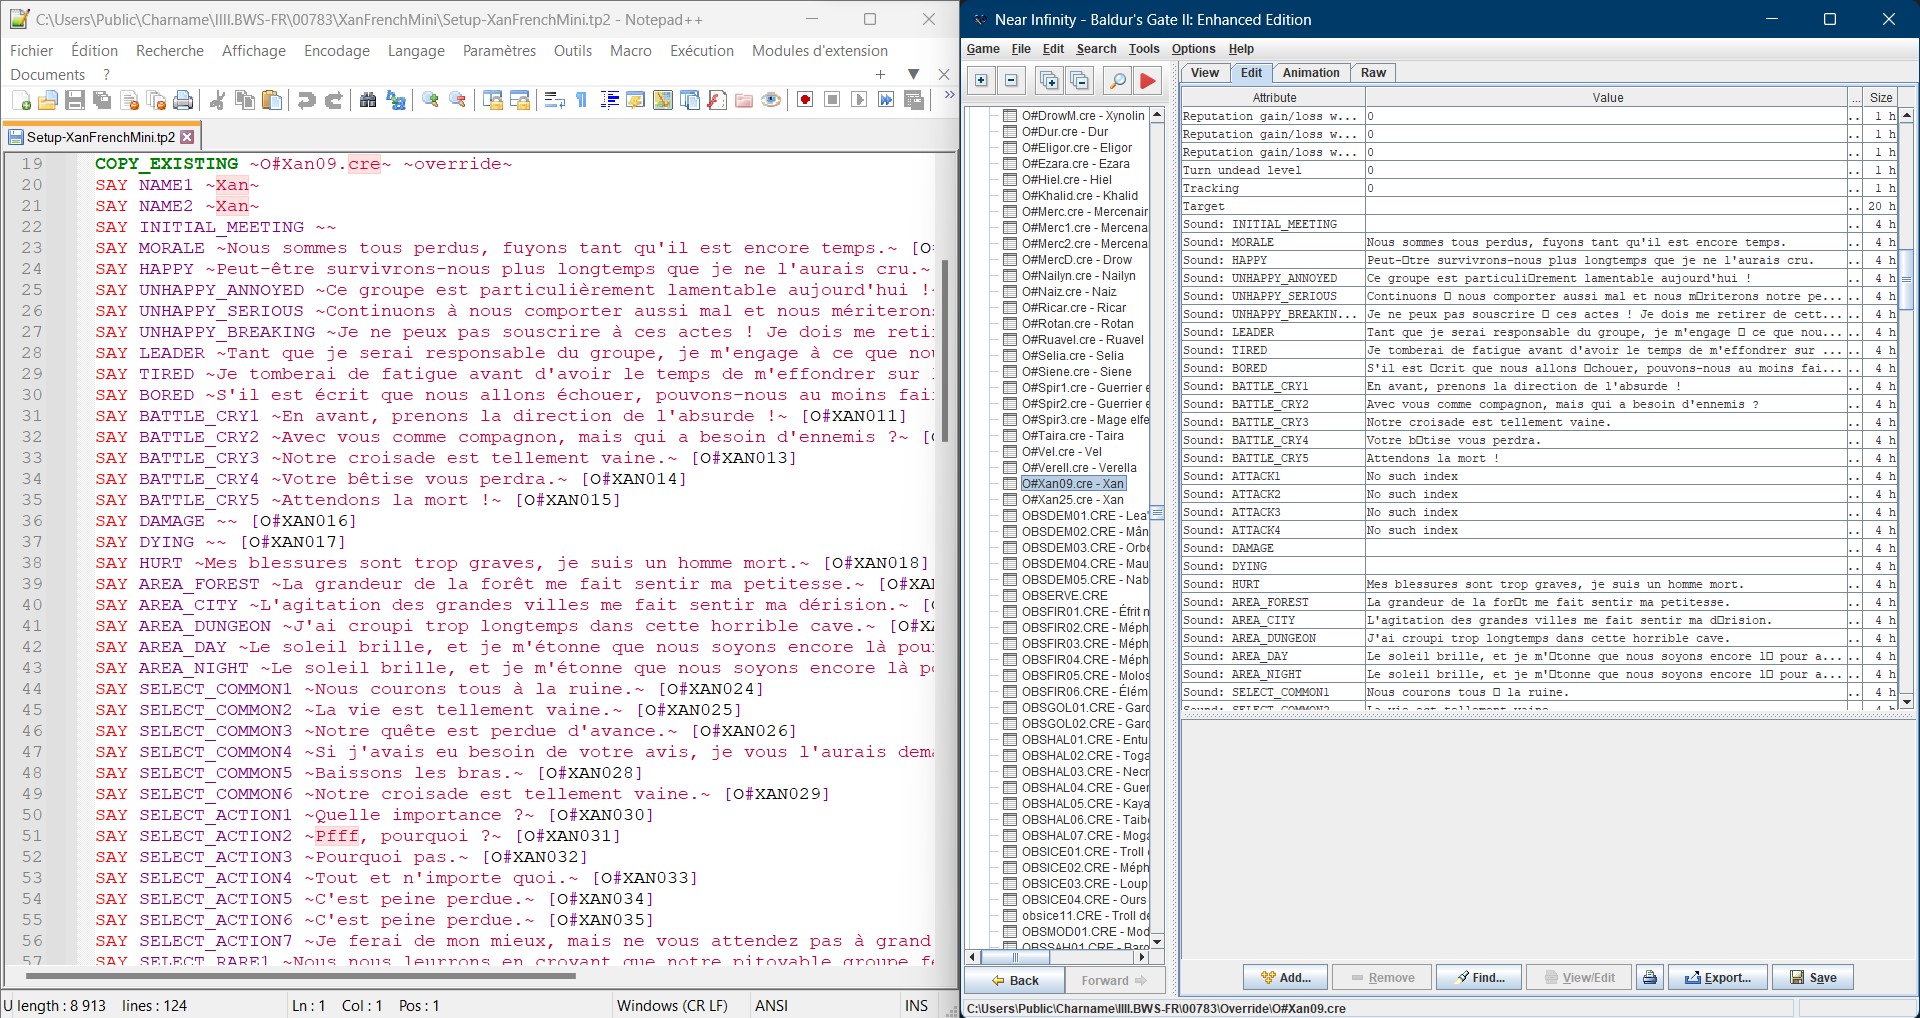The height and width of the screenshot is (1018, 1920).
Task: Toggle the Indent Guide icon
Action: (609, 100)
